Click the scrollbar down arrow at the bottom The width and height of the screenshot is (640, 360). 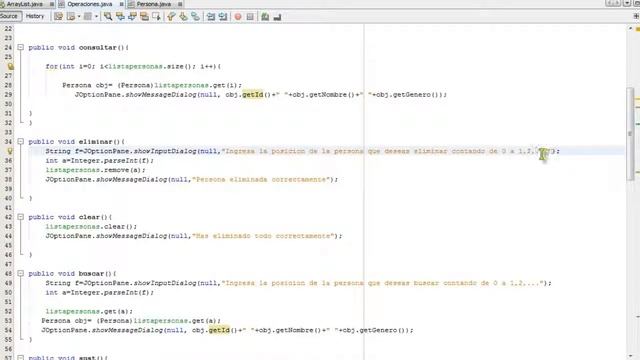[631, 356]
